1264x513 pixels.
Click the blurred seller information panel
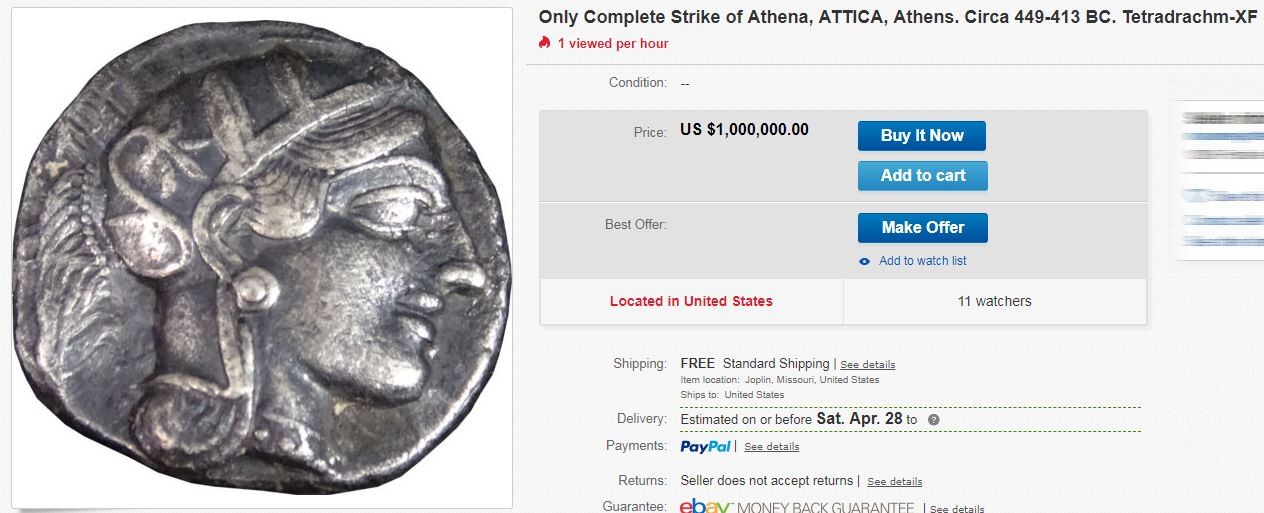click(x=1218, y=180)
